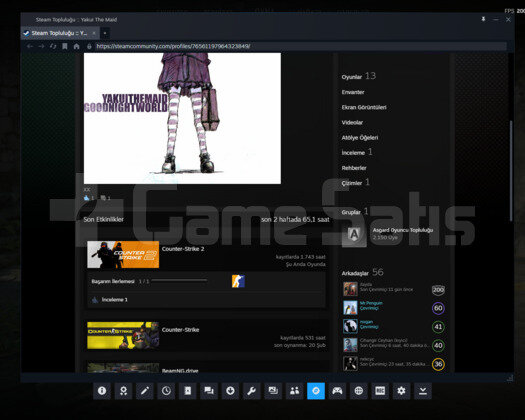Go forward with the browser forward arrow

(x=41, y=46)
